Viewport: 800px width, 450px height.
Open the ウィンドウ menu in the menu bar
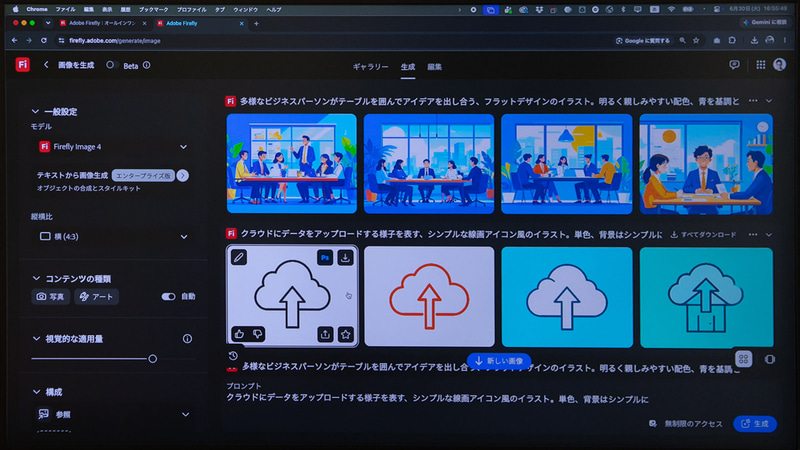pos(245,9)
